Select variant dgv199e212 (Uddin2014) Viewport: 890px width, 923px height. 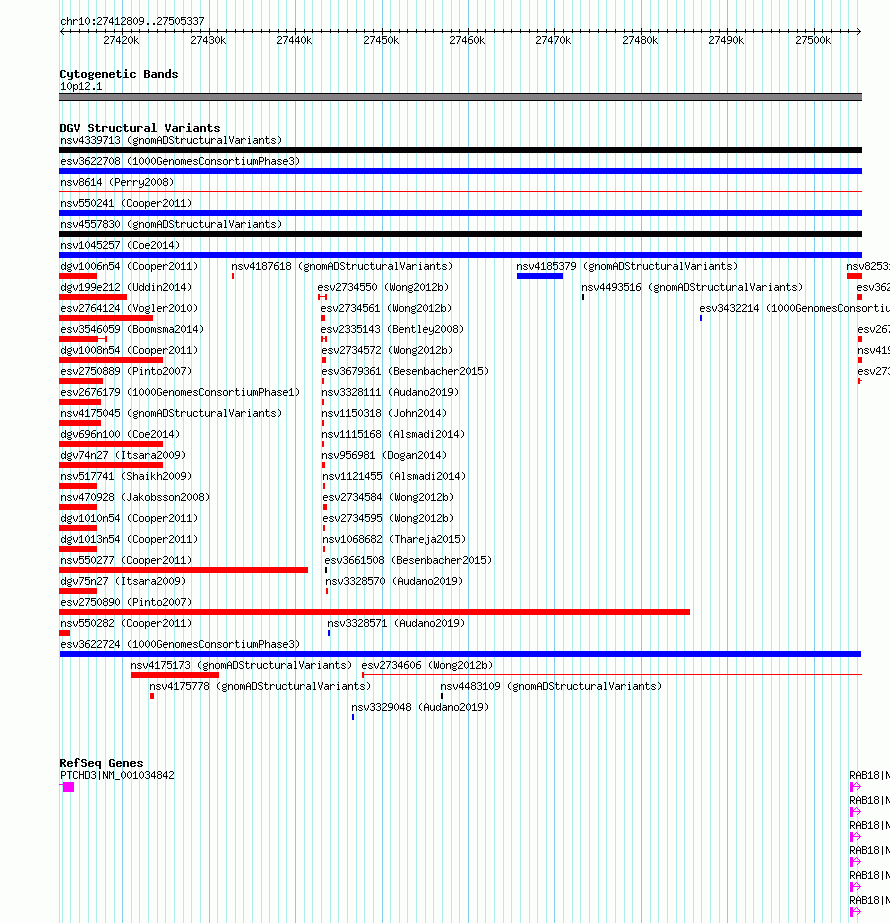(126, 287)
